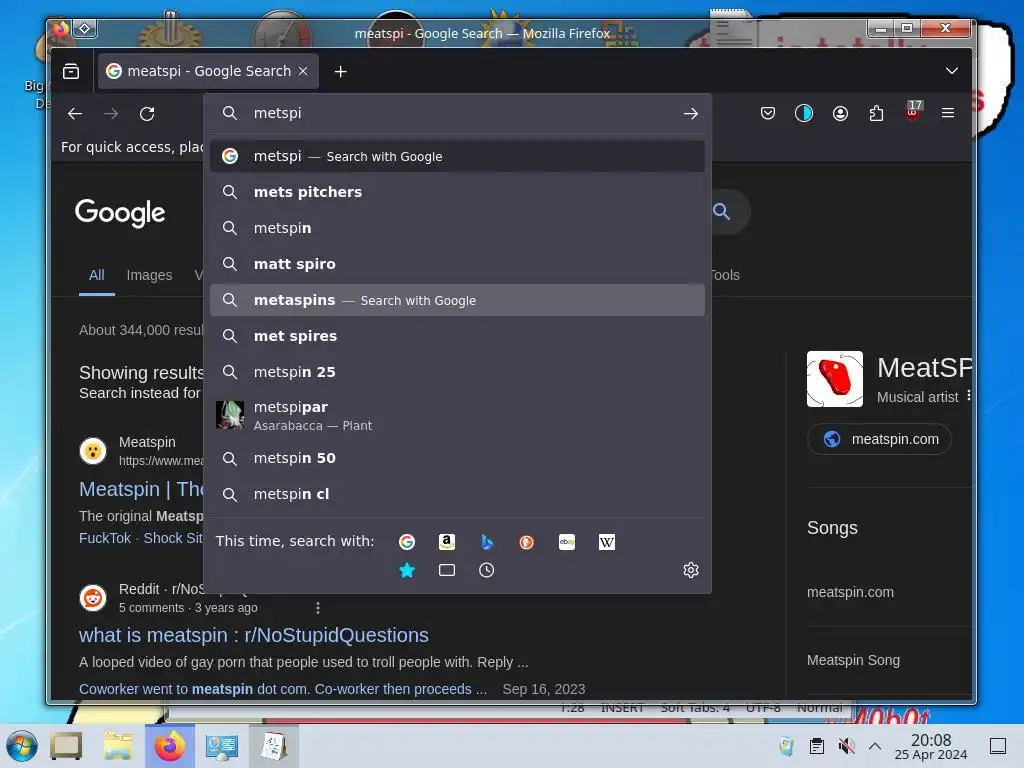Expand the list all tabs chevron
The width and height of the screenshot is (1024, 768).
point(952,71)
